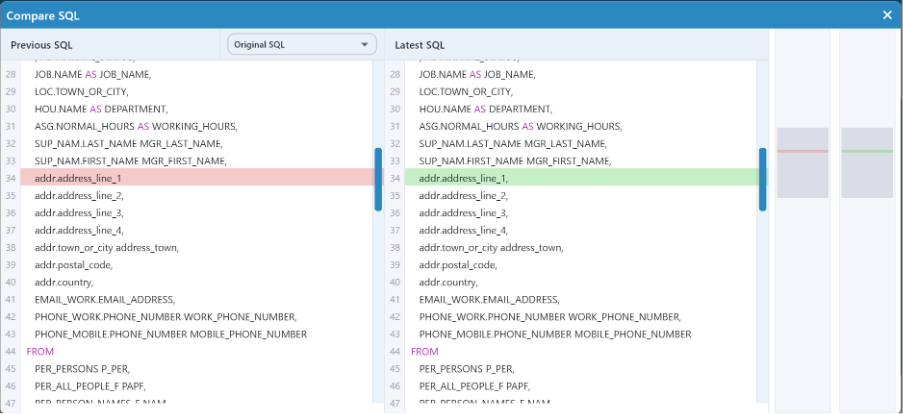Click PHONE_WORK.PHONE_NUMBER line in Latest SQL
Image resolution: width=903 pixels, height=414 pixels.
pos(551,317)
